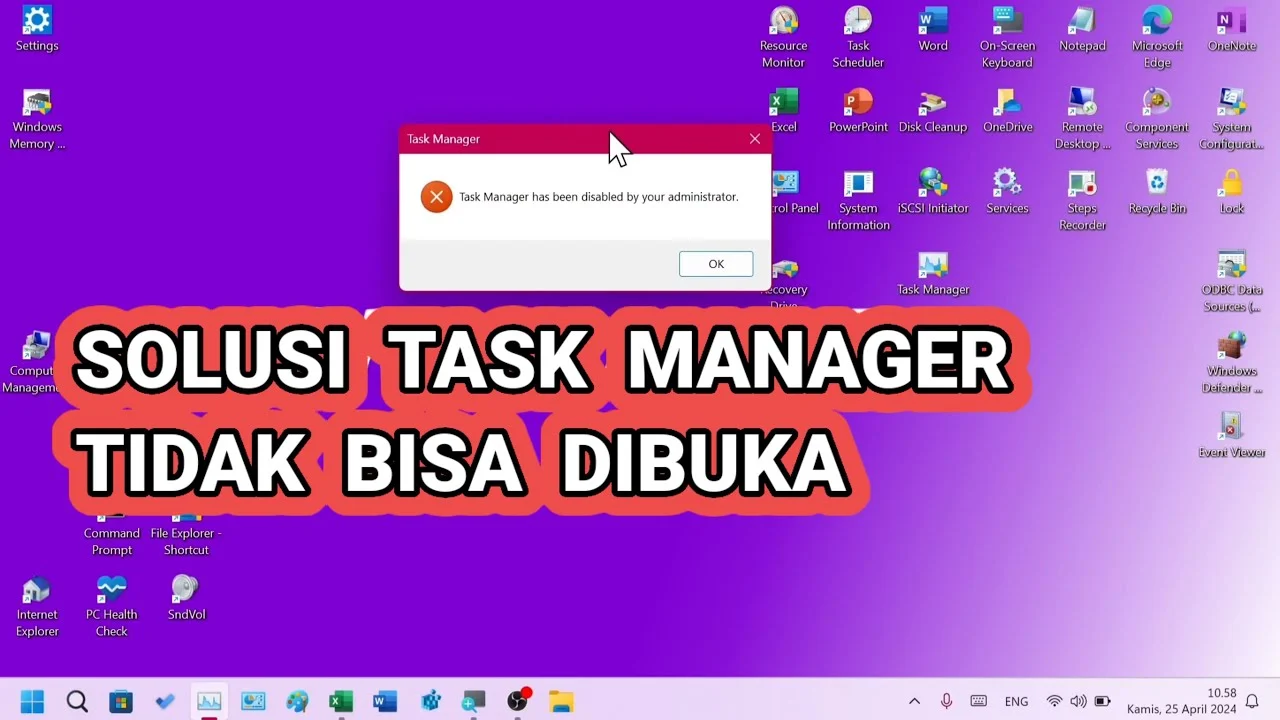
Task: Open the notification bell in the tray
Action: coord(1251,701)
